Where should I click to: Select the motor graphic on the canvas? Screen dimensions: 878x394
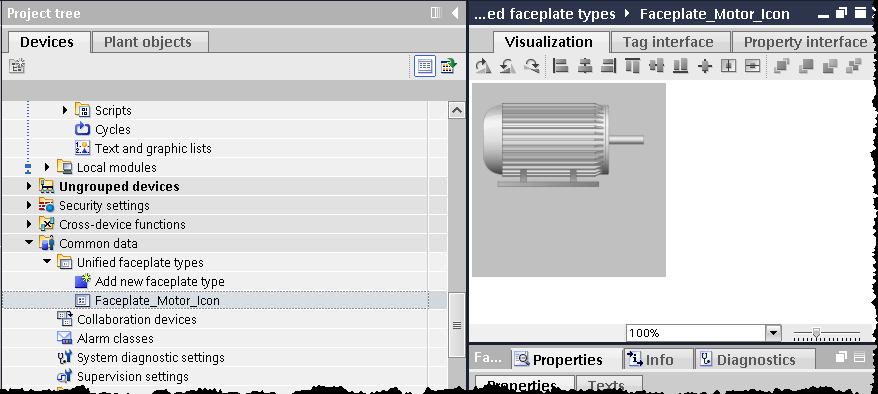563,144
